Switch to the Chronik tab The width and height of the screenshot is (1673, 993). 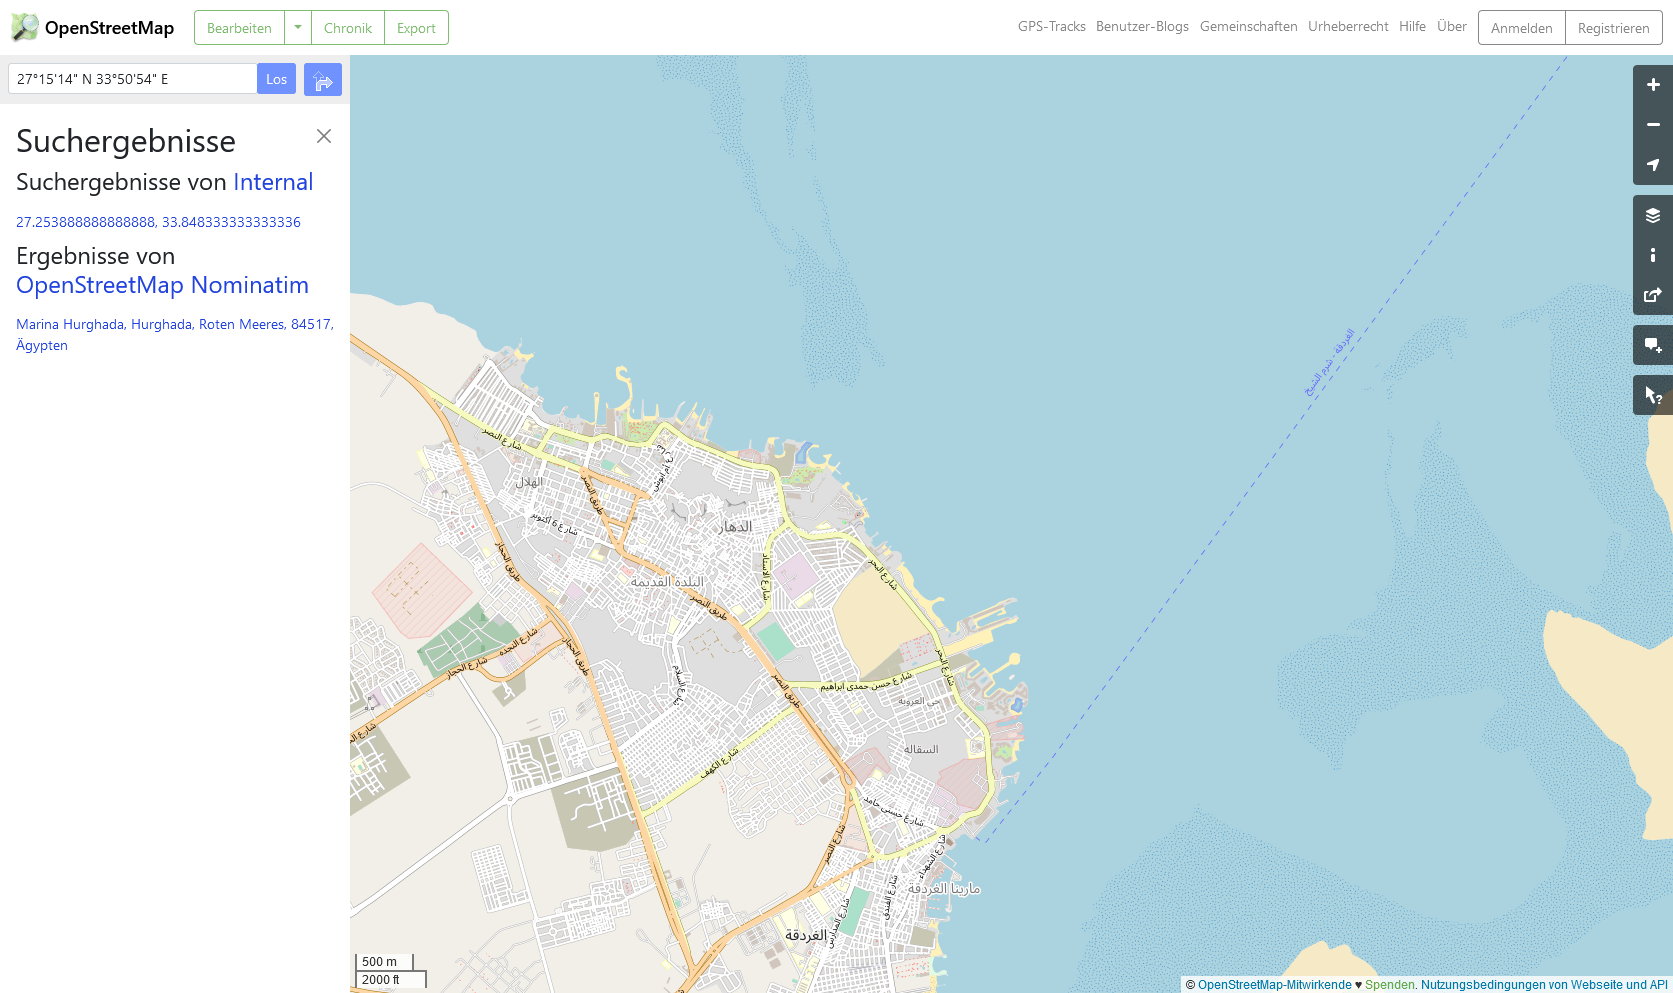(348, 28)
